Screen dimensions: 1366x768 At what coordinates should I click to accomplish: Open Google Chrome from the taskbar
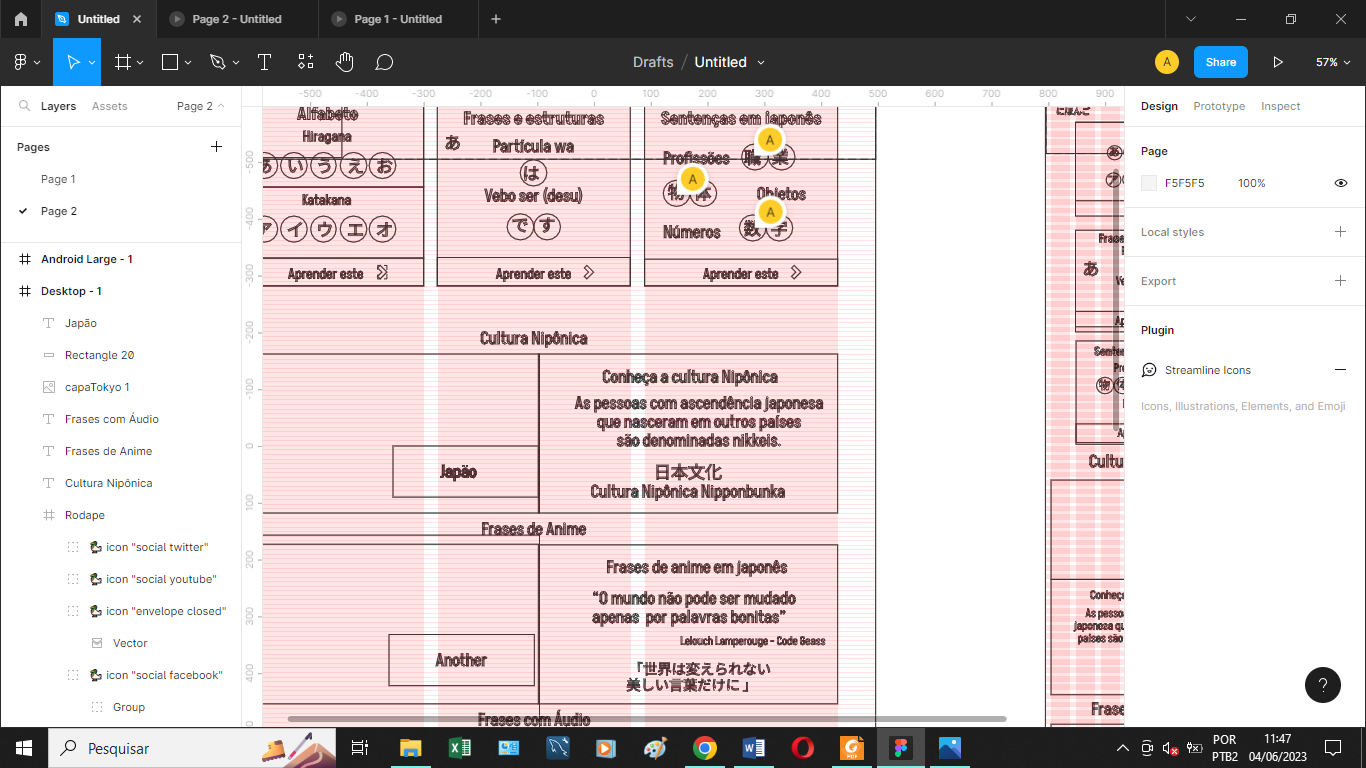pos(705,748)
